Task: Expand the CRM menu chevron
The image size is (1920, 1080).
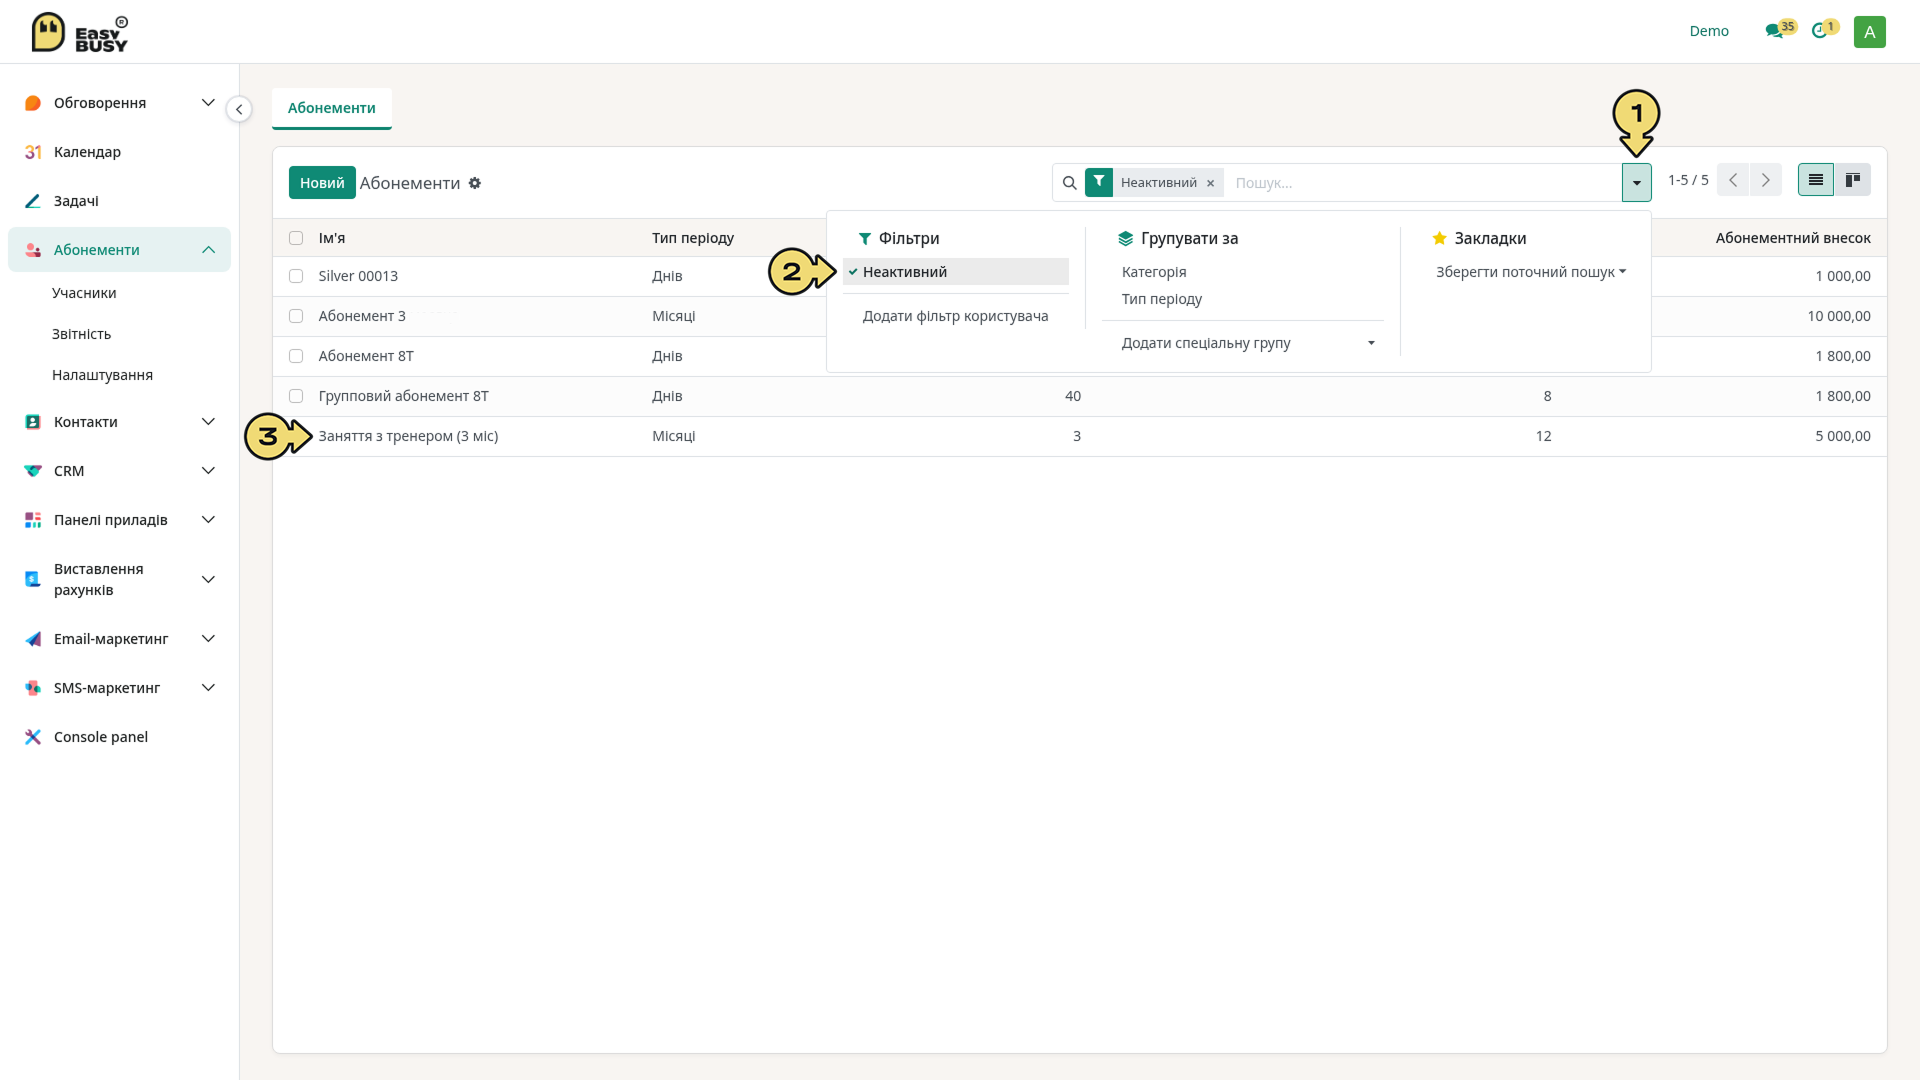Action: 208,471
